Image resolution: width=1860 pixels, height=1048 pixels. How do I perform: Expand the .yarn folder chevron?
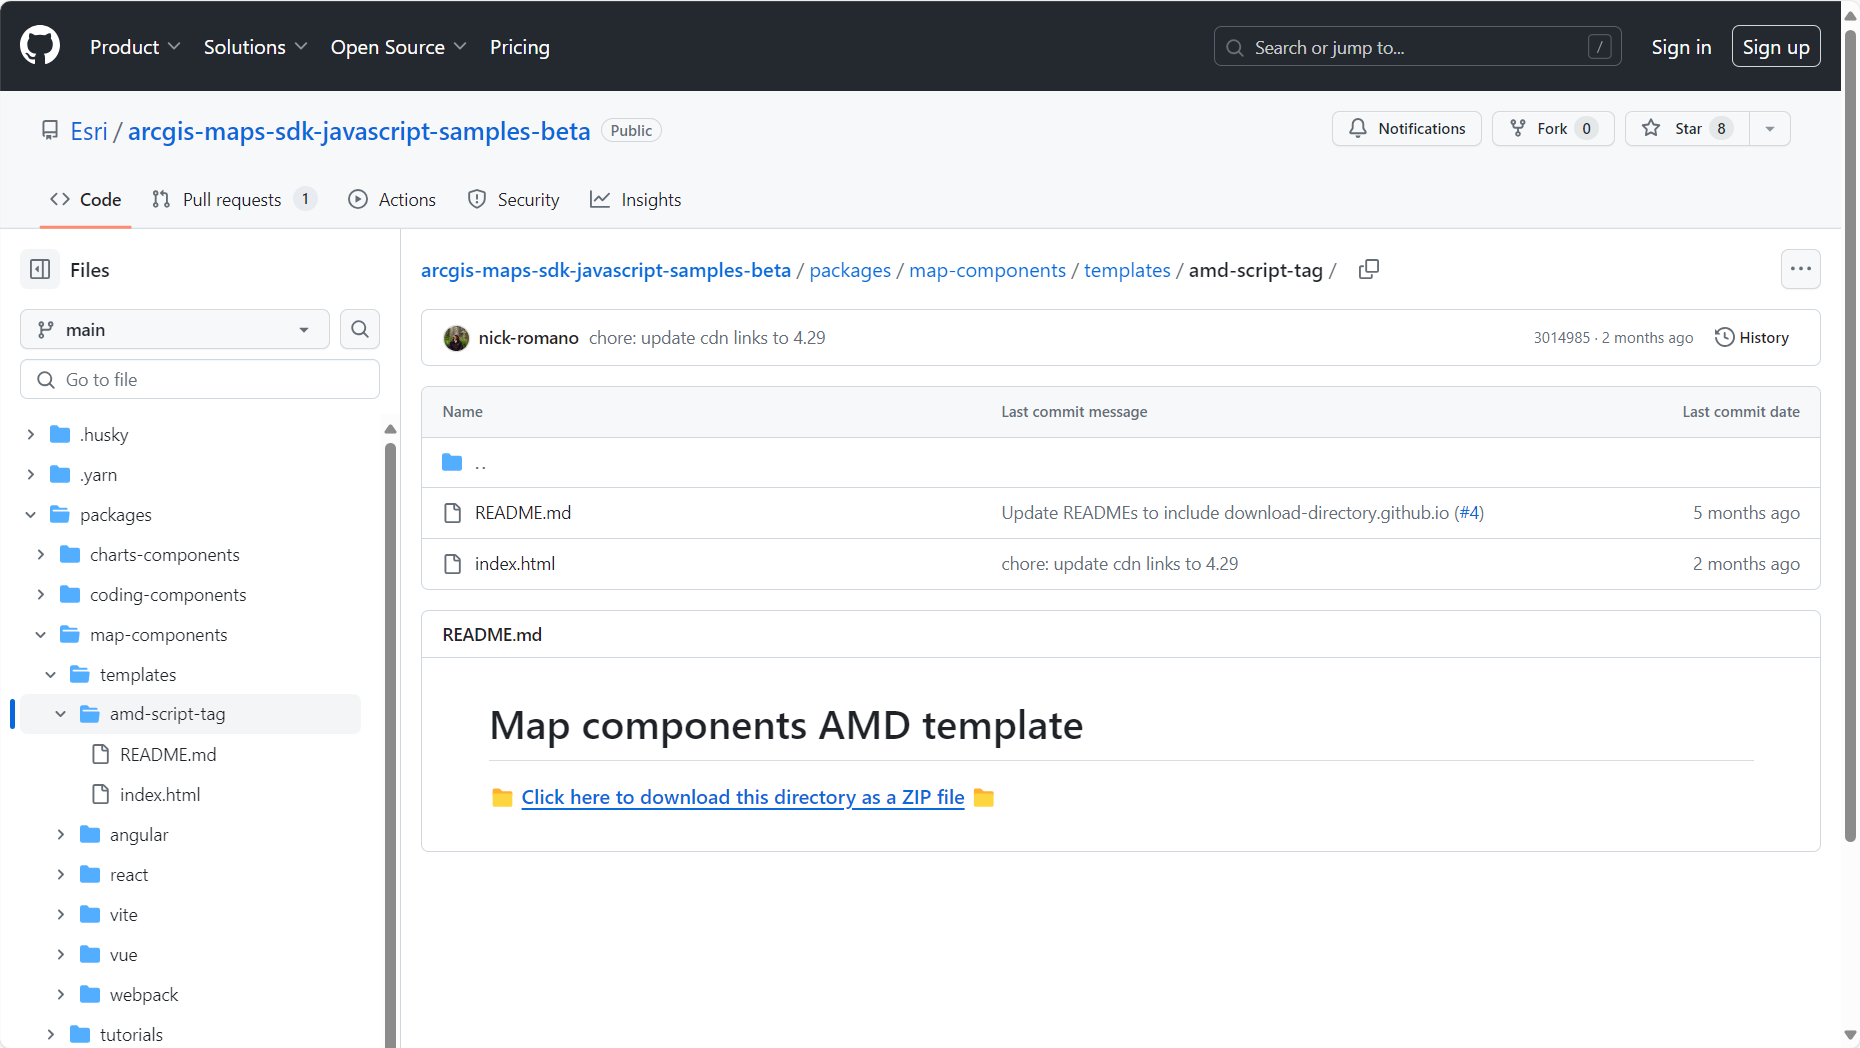coord(30,474)
